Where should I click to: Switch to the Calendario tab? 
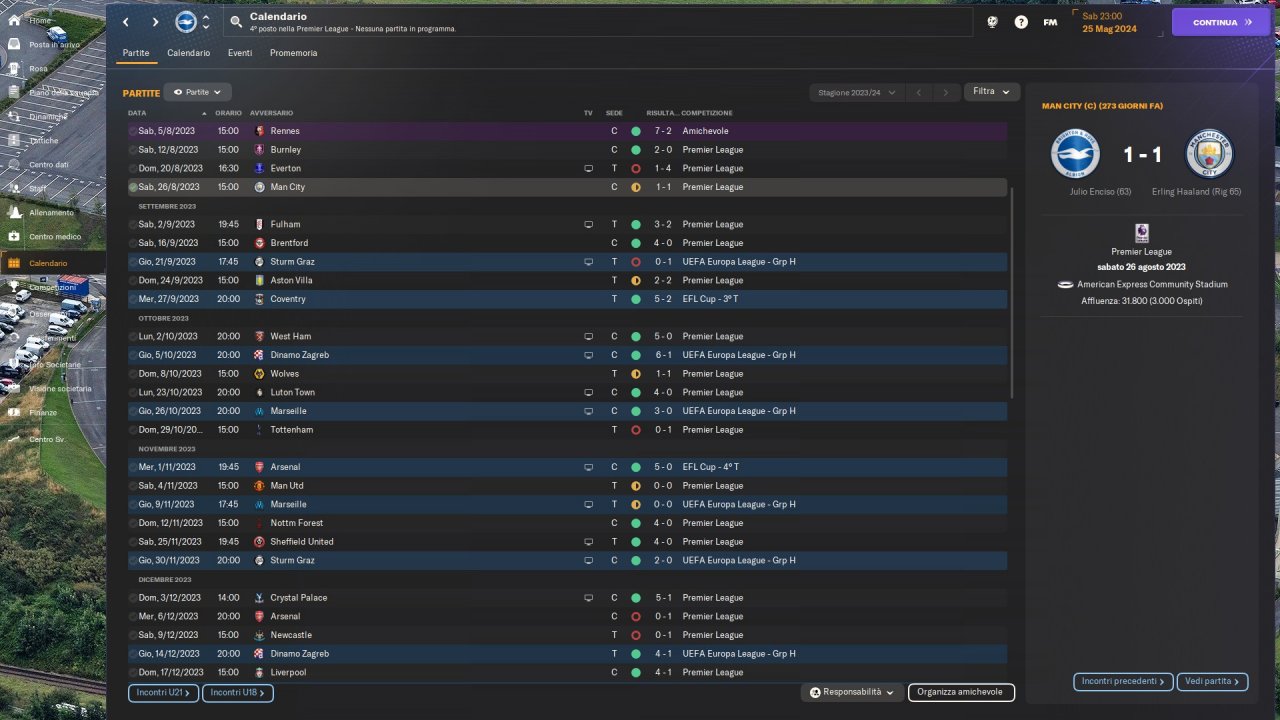pyautogui.click(x=189, y=53)
